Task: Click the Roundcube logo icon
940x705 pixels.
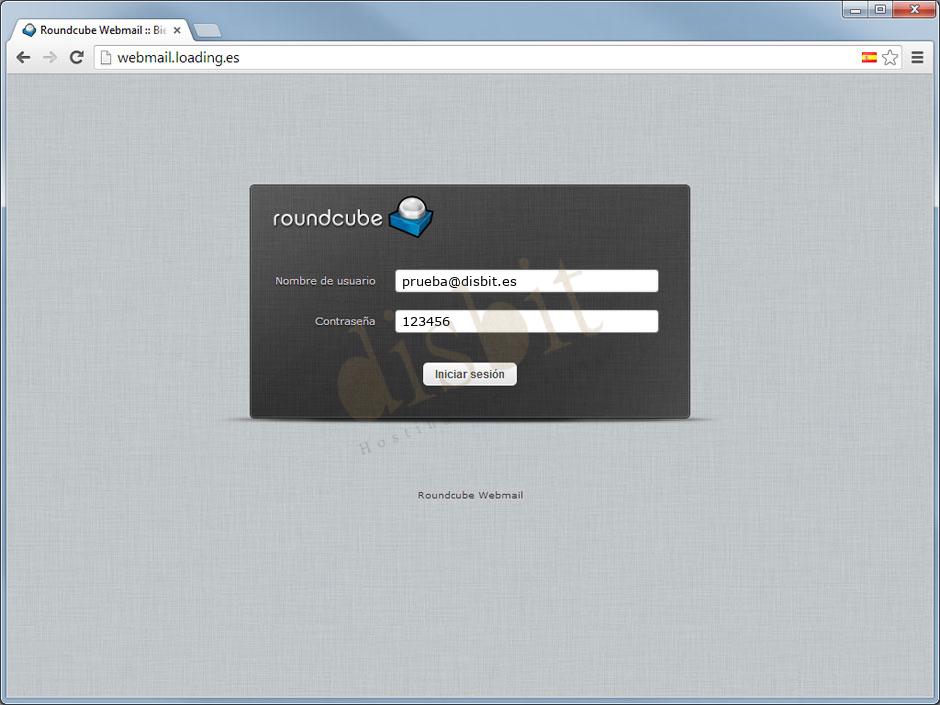Action: click(412, 216)
